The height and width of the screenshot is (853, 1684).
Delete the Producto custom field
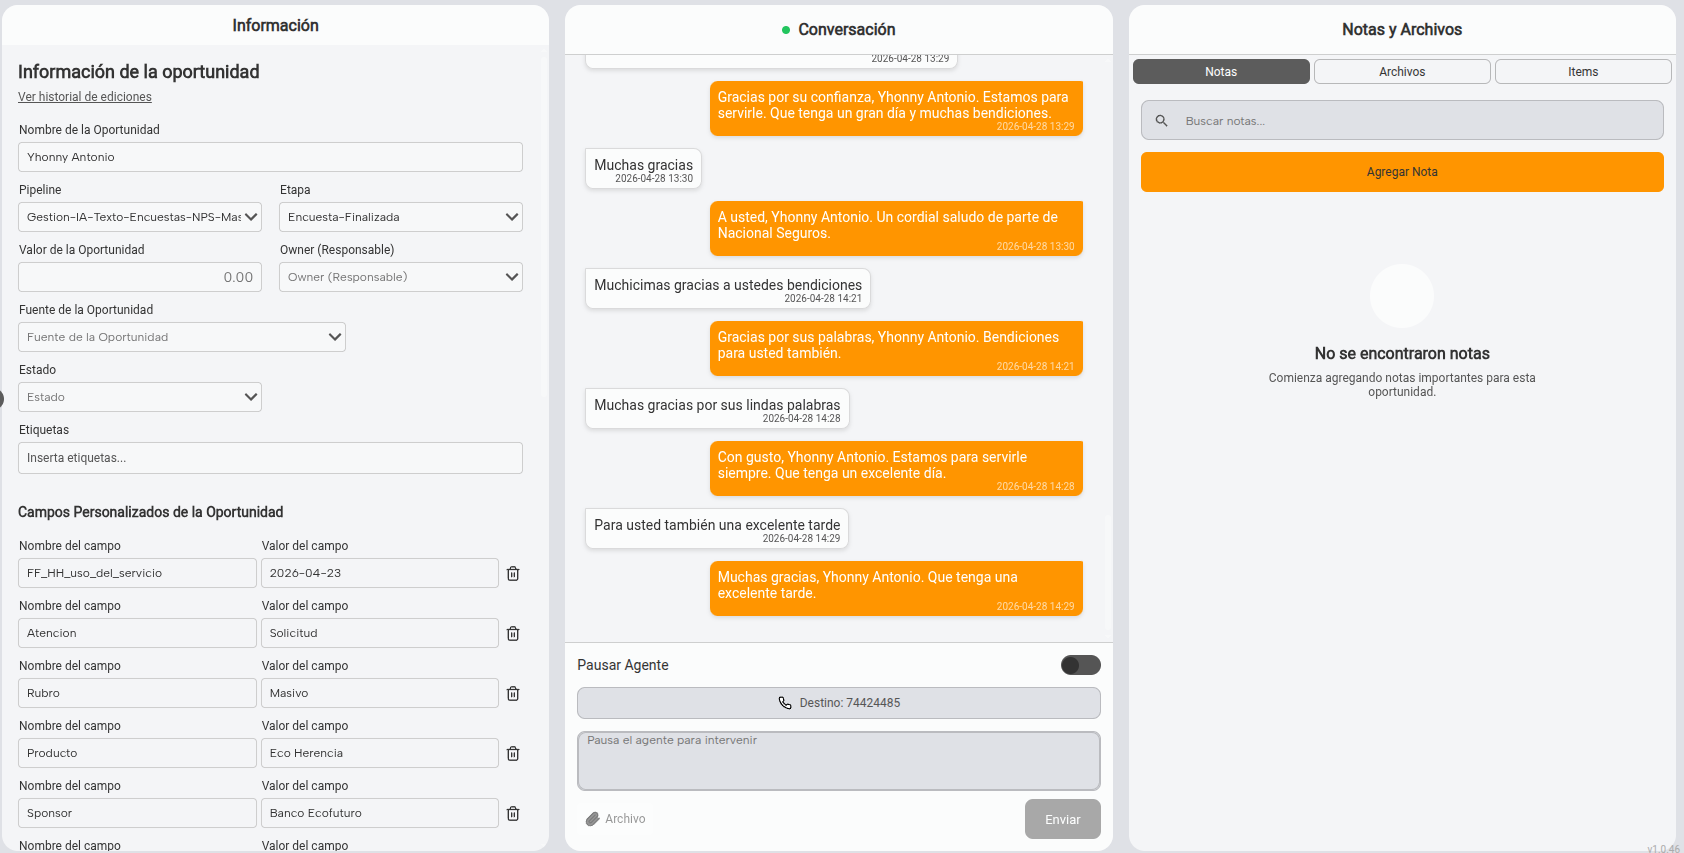pyautogui.click(x=513, y=753)
